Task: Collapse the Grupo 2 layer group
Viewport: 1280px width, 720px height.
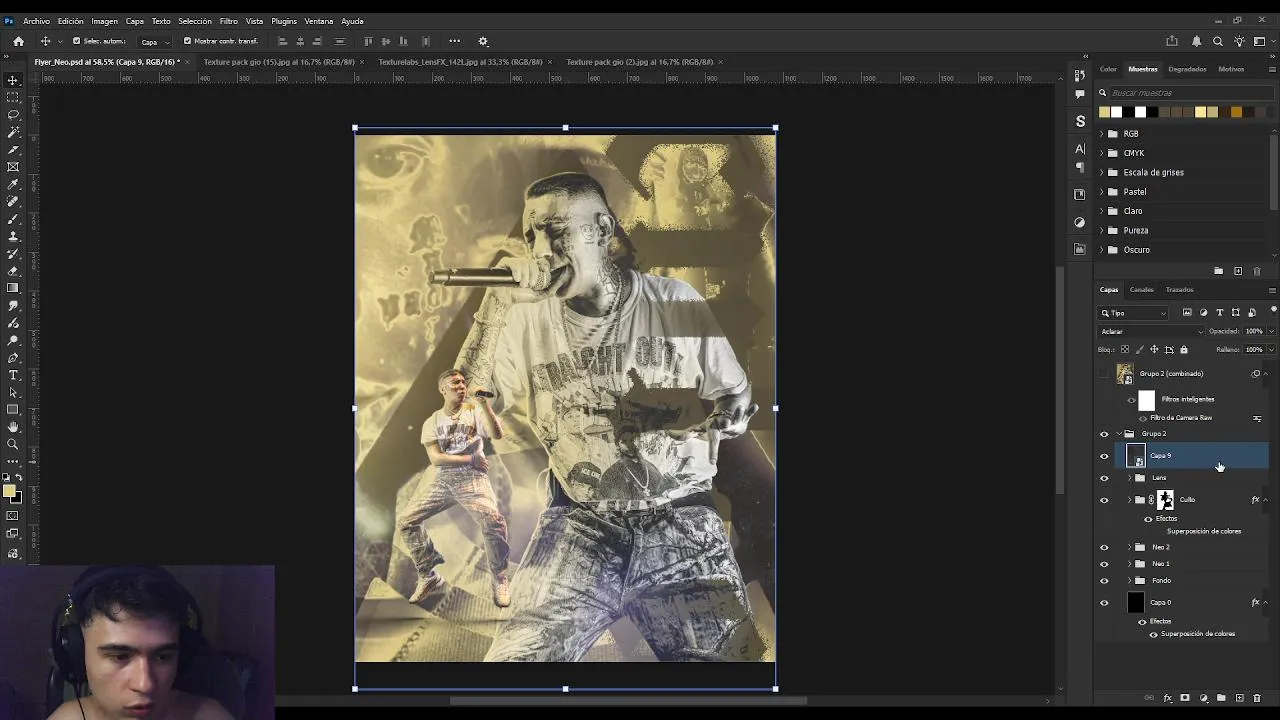Action: pos(1119,434)
